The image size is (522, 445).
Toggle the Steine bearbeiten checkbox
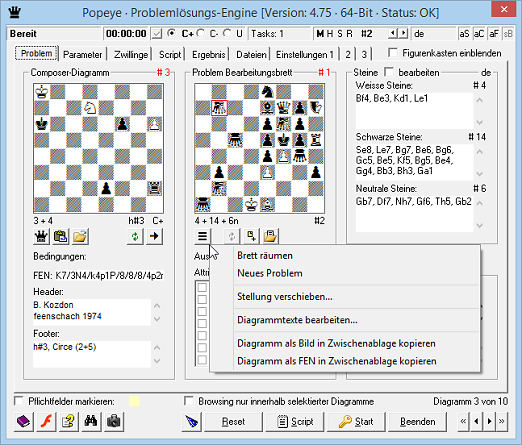point(389,72)
